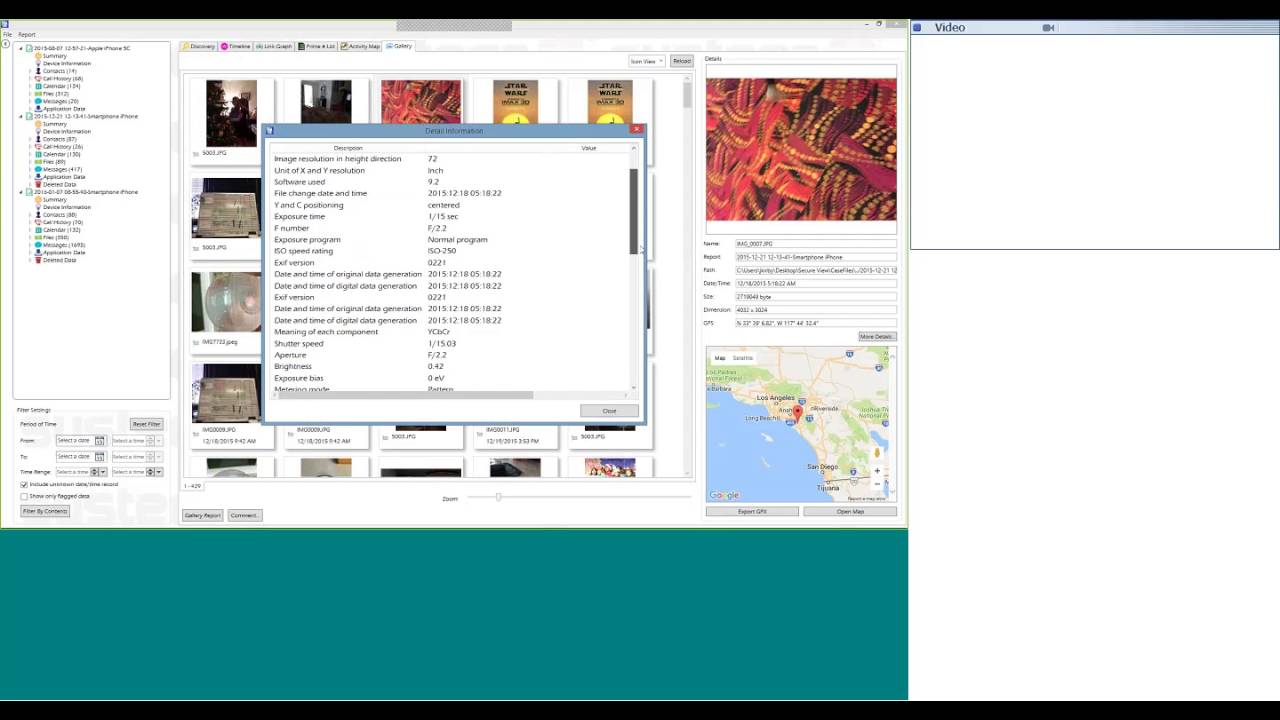Click the Deleted Data trash icon under 2016-01-07 report
This screenshot has height=720, width=1280.
click(x=38, y=260)
